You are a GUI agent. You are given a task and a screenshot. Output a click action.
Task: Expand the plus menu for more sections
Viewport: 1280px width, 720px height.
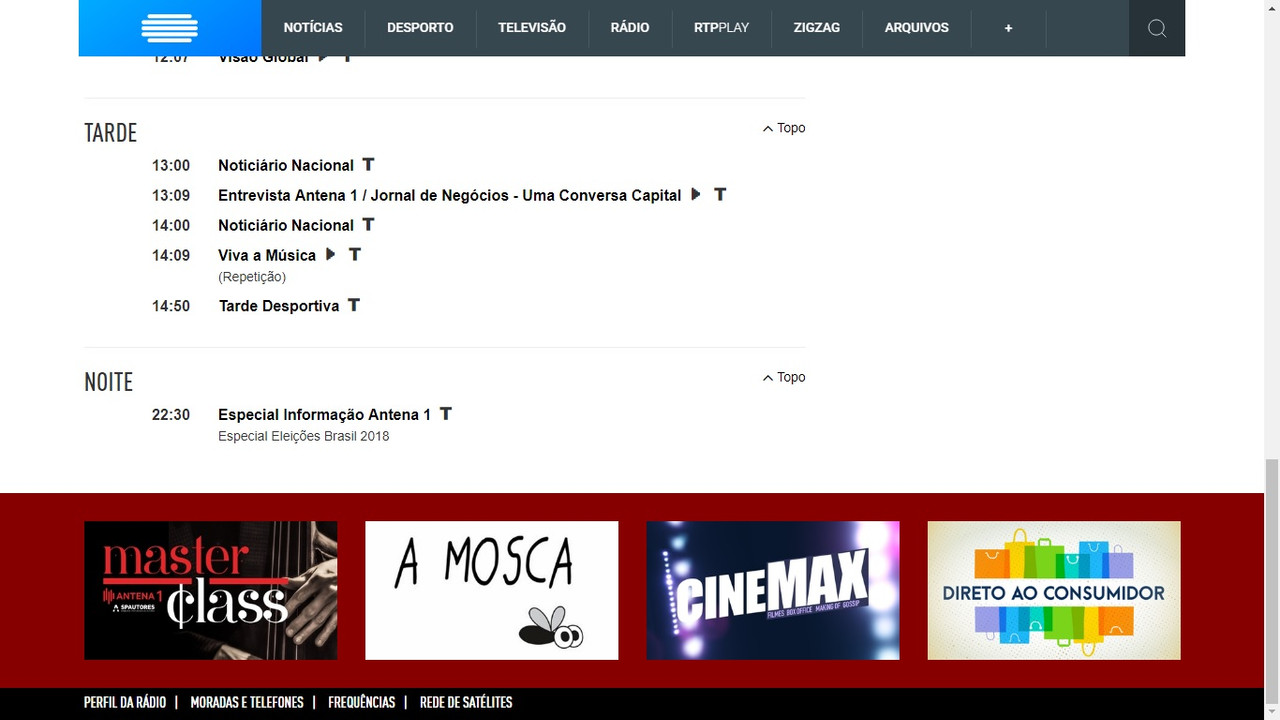click(x=1008, y=28)
